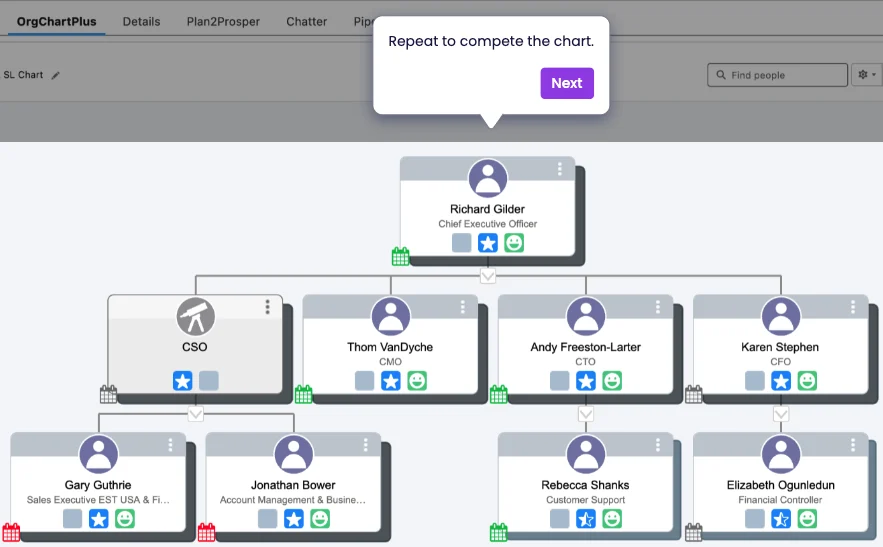This screenshot has width=883, height=547.
Task: Open Jonathan Bower card three-dot menu
Action: click(365, 445)
